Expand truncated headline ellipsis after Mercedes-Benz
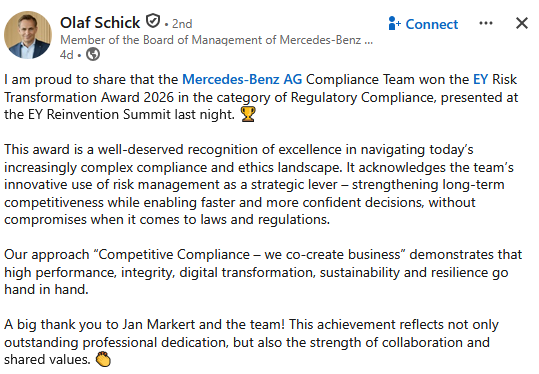Viewport: 539px width, 374px height. pyautogui.click(x=368, y=43)
